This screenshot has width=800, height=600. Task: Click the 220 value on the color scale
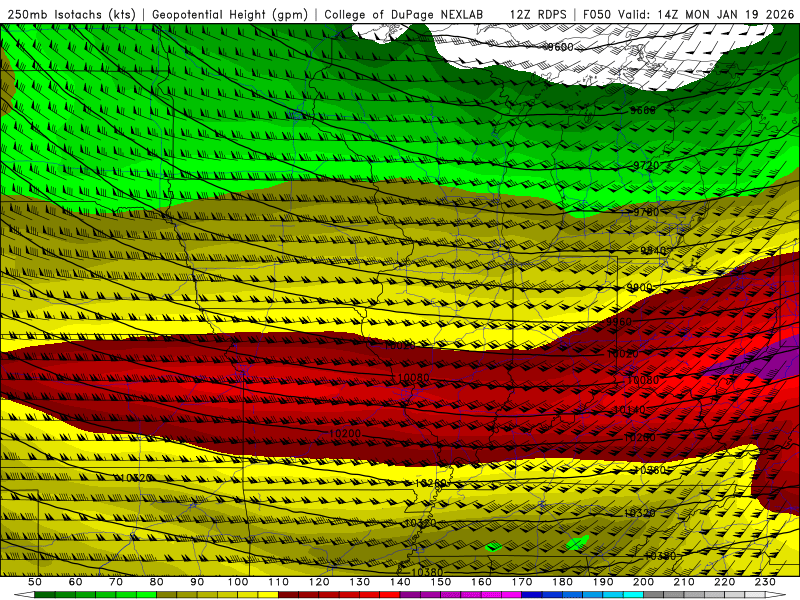(x=725, y=582)
